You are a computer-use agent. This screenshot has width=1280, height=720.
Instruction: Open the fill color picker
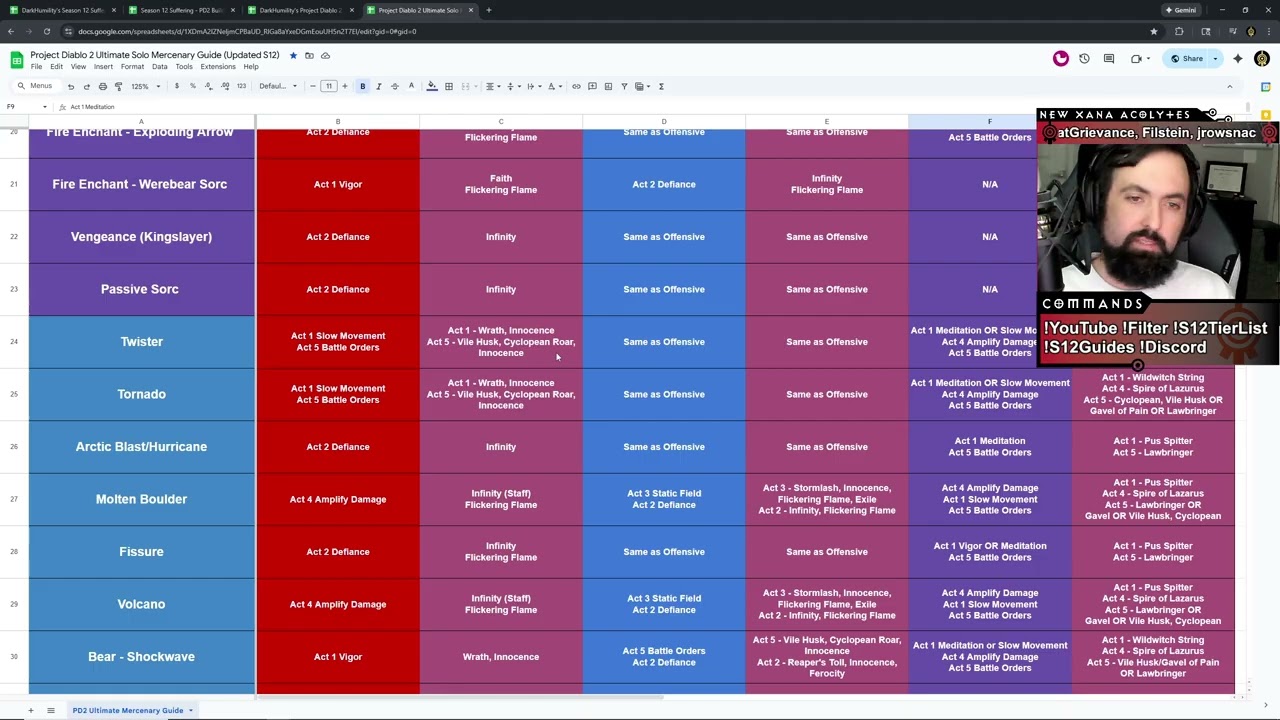(432, 86)
